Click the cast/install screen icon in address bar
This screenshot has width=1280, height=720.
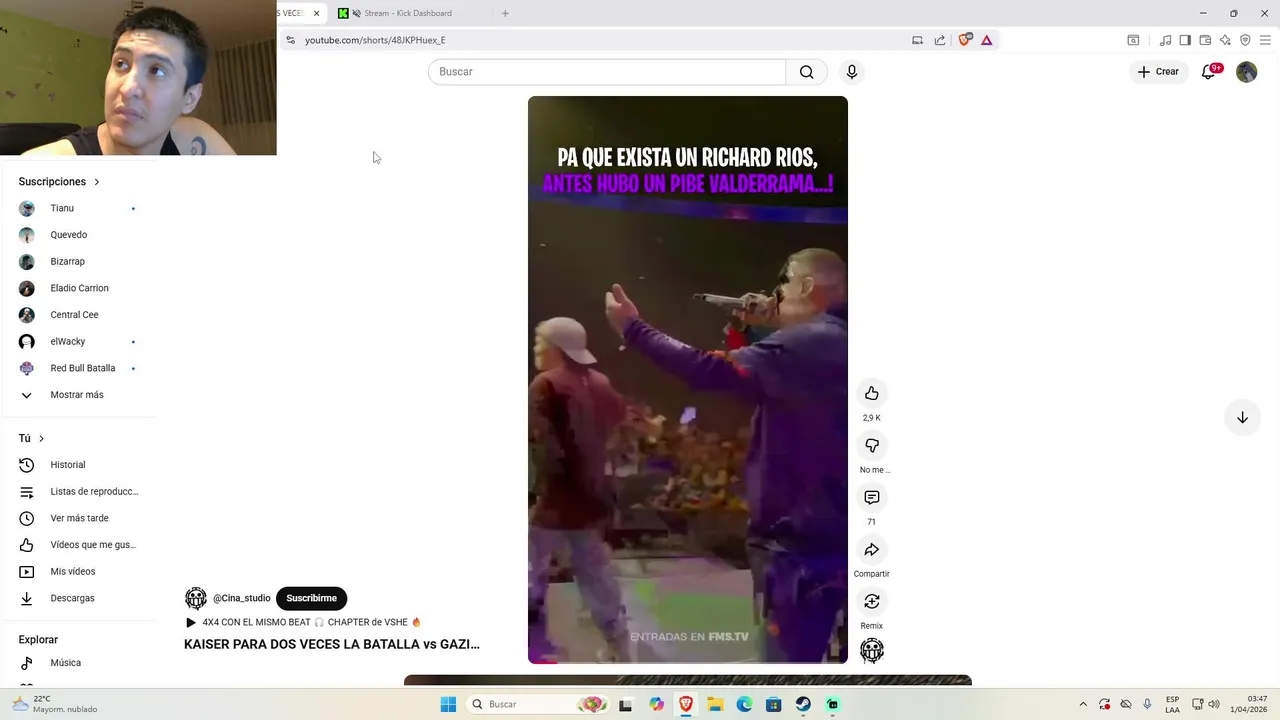click(917, 40)
